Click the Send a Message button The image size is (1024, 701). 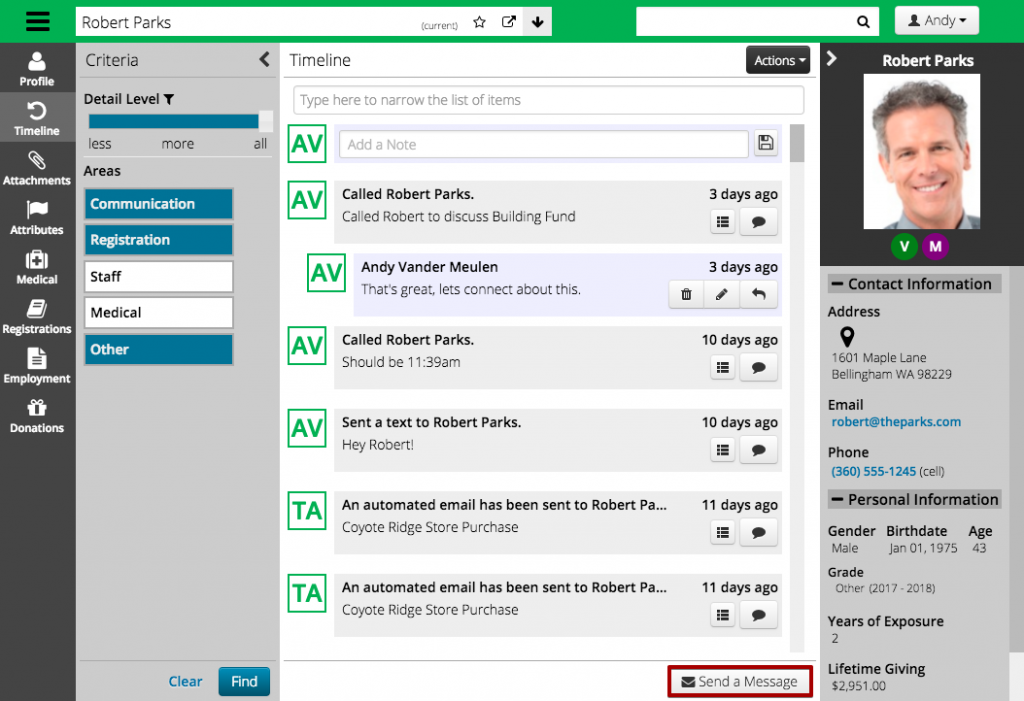[x=739, y=682]
